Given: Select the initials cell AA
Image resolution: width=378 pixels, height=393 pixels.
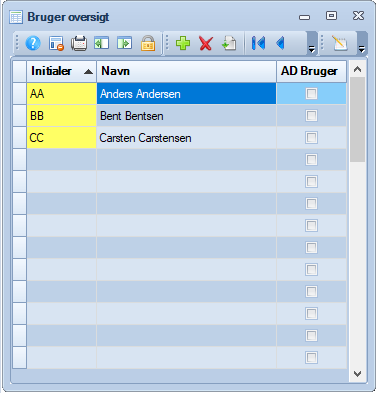Looking at the screenshot, I should tap(62, 94).
